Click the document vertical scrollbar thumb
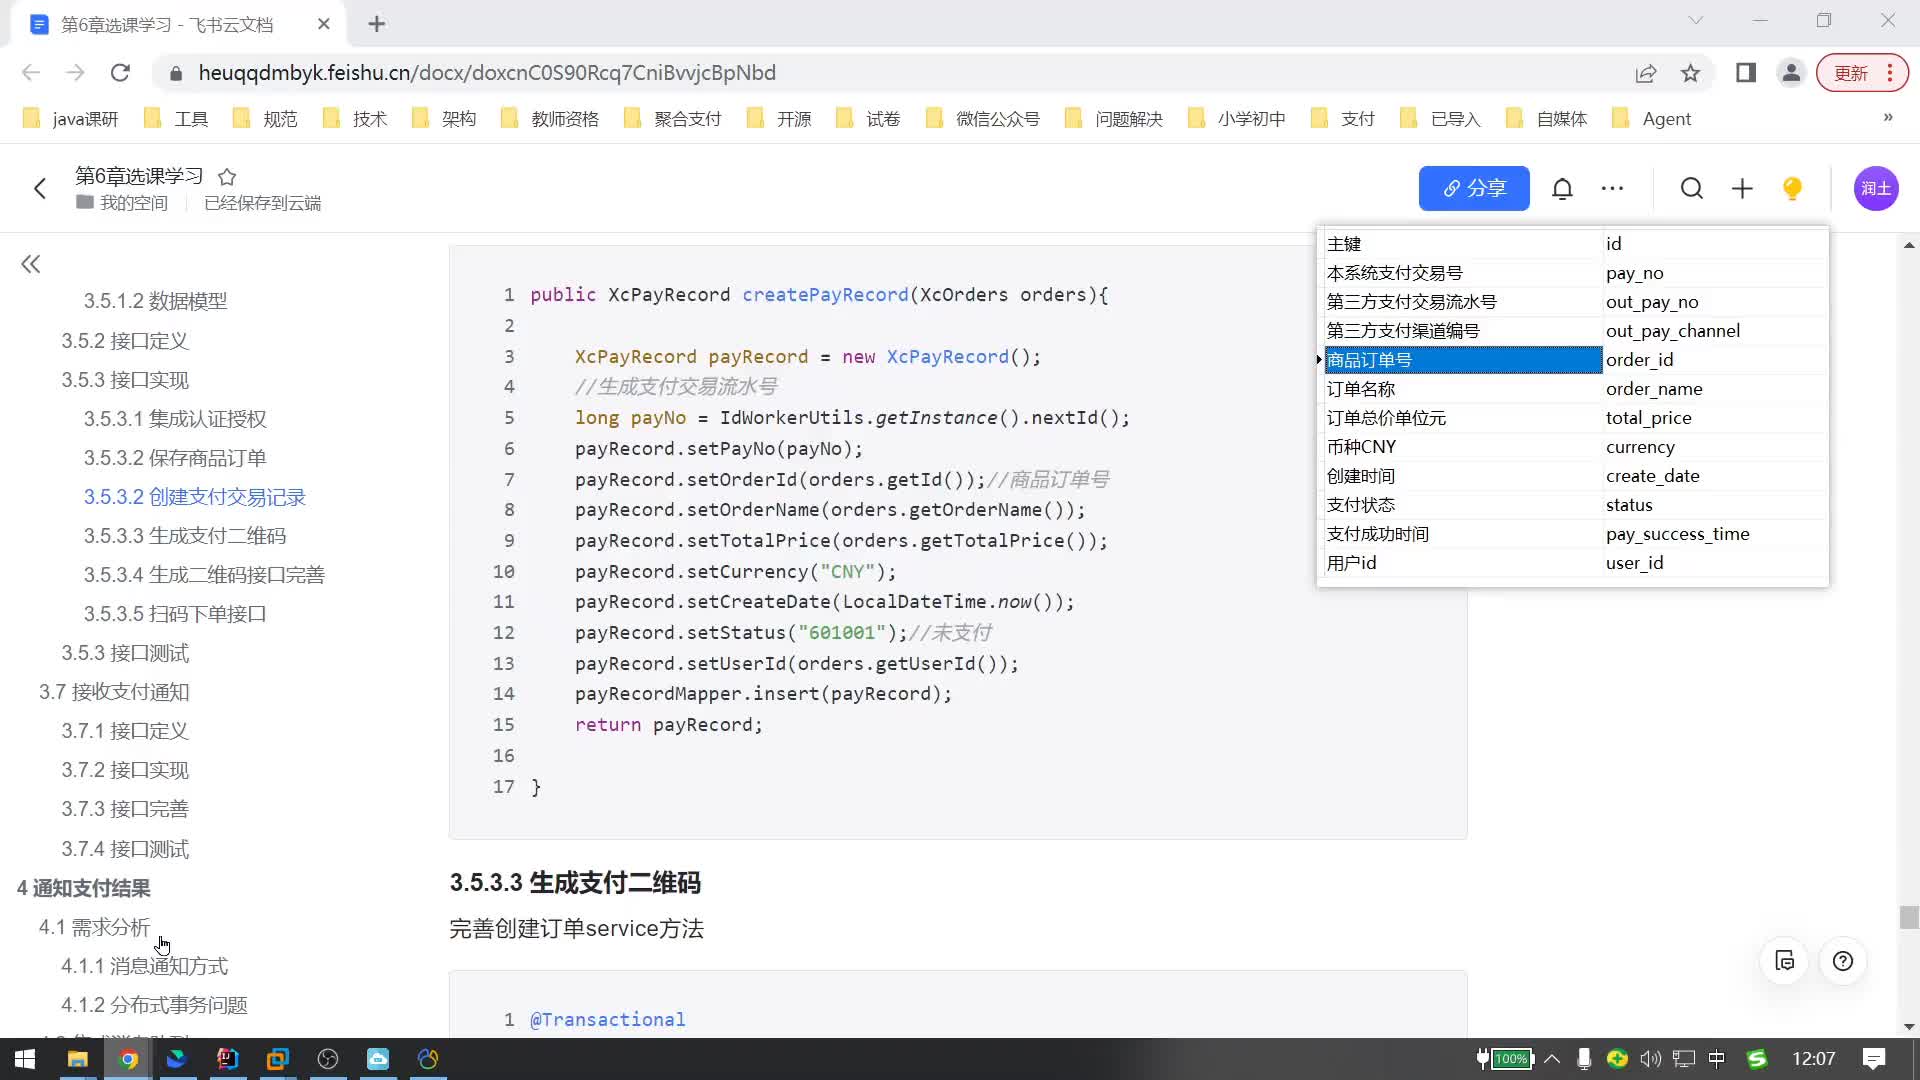The image size is (1920, 1080). click(1909, 917)
